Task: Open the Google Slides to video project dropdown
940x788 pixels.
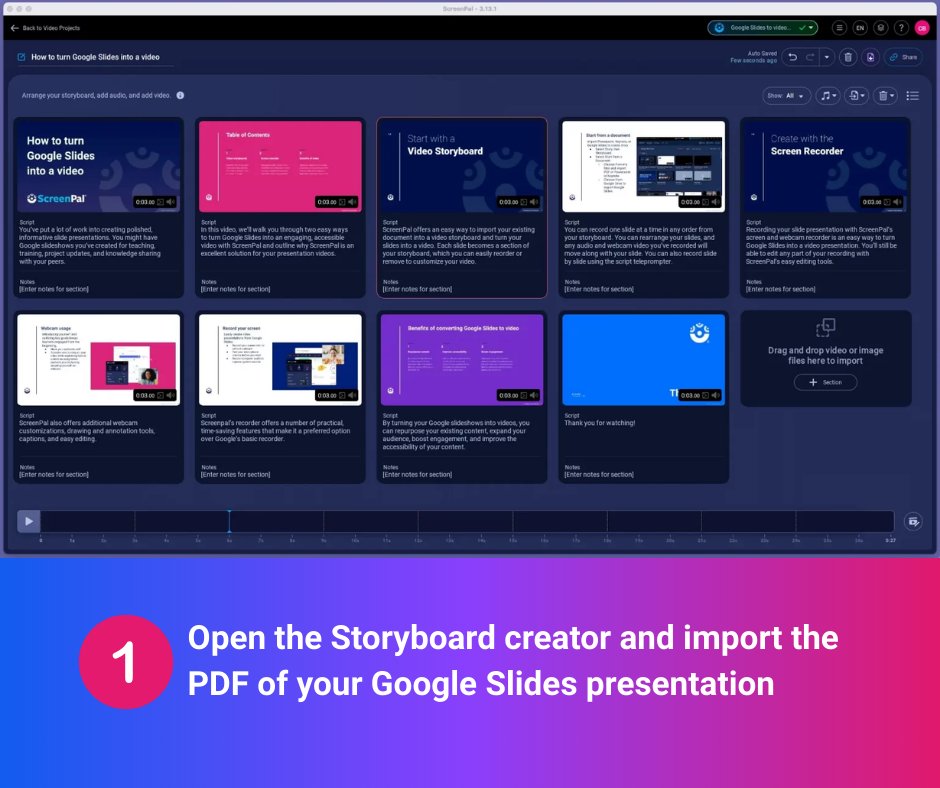Action: (762, 28)
